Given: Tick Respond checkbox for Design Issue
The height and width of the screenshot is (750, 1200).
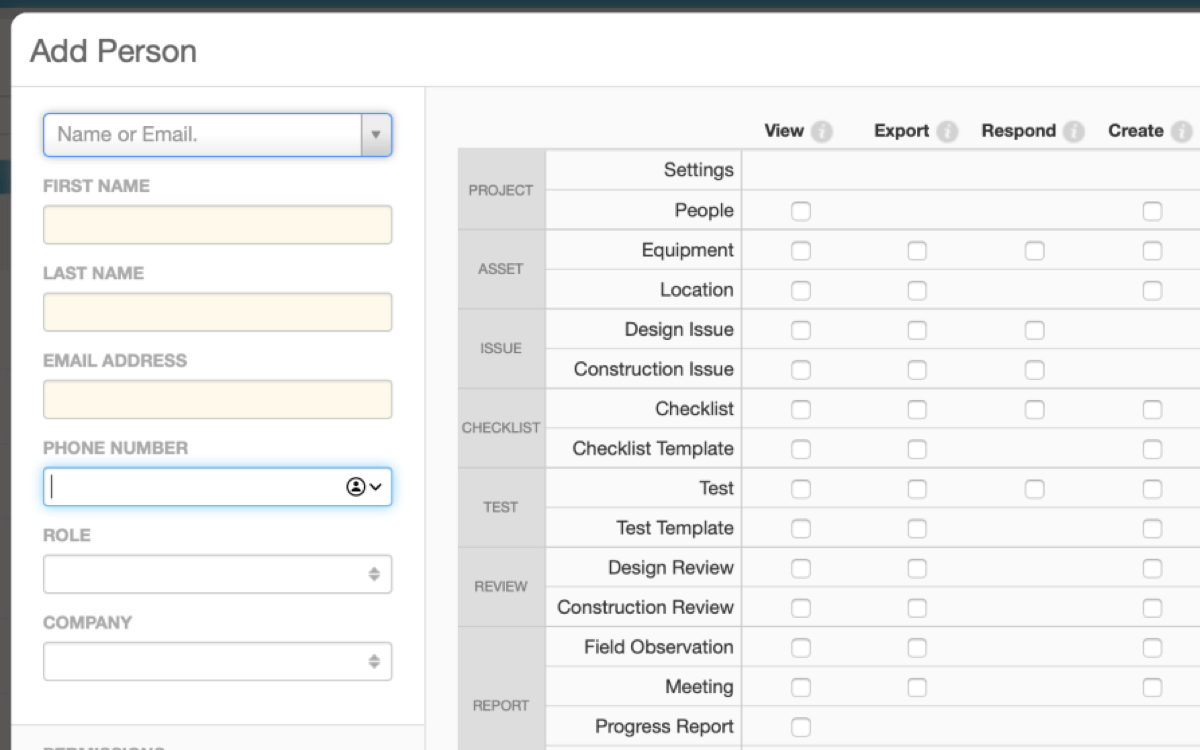Looking at the screenshot, I should [1035, 330].
